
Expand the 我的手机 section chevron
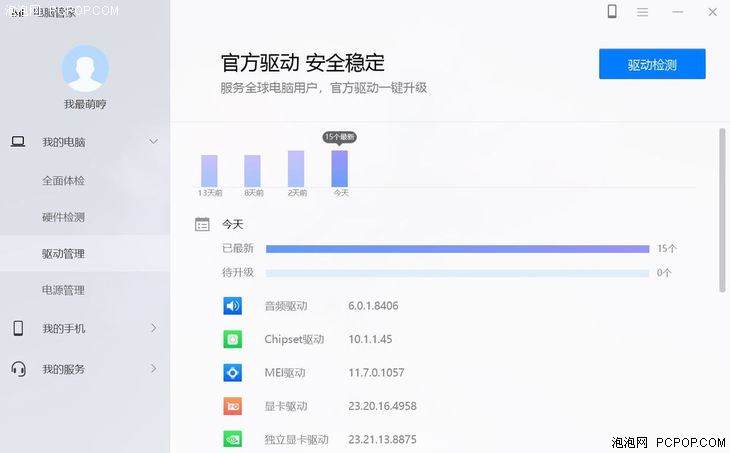[154, 328]
